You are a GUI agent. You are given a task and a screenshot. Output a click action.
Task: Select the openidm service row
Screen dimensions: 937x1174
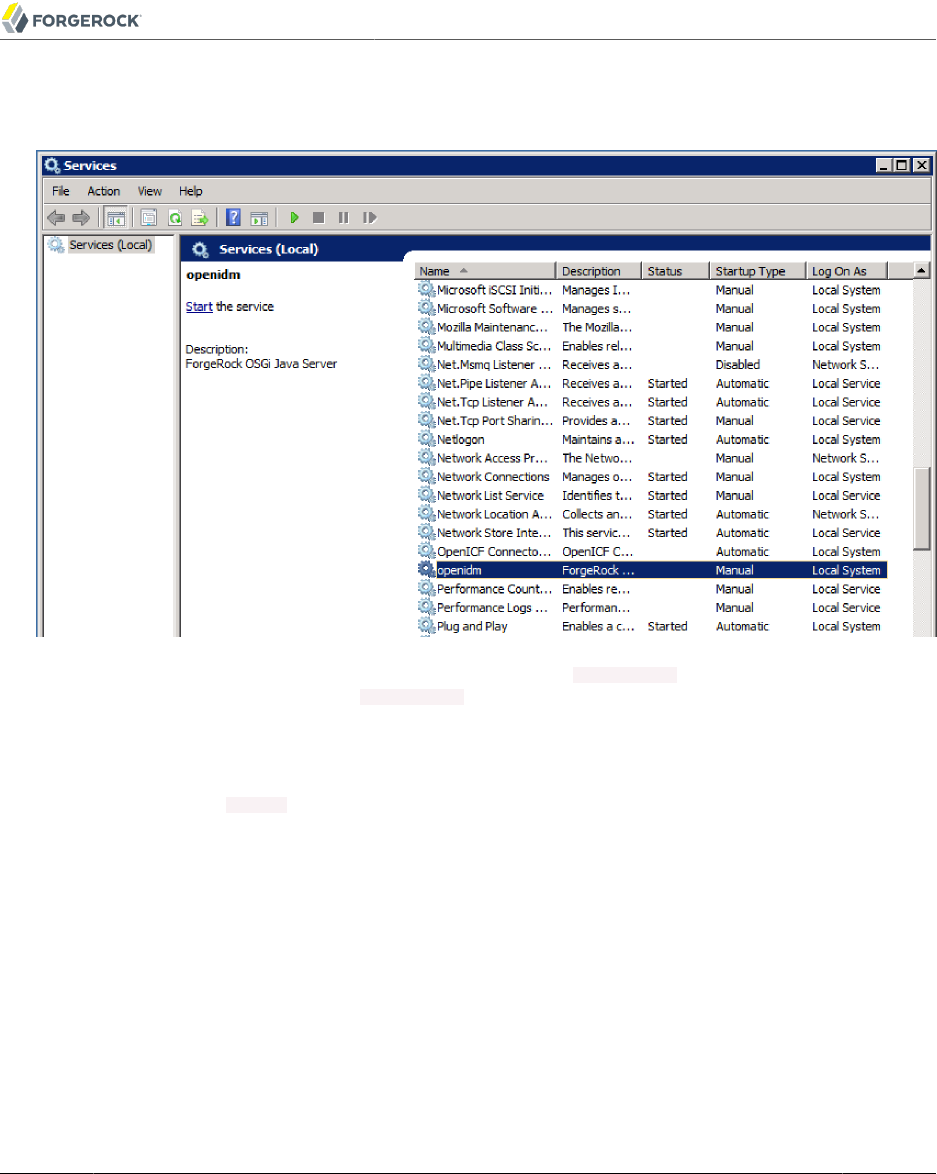652,570
